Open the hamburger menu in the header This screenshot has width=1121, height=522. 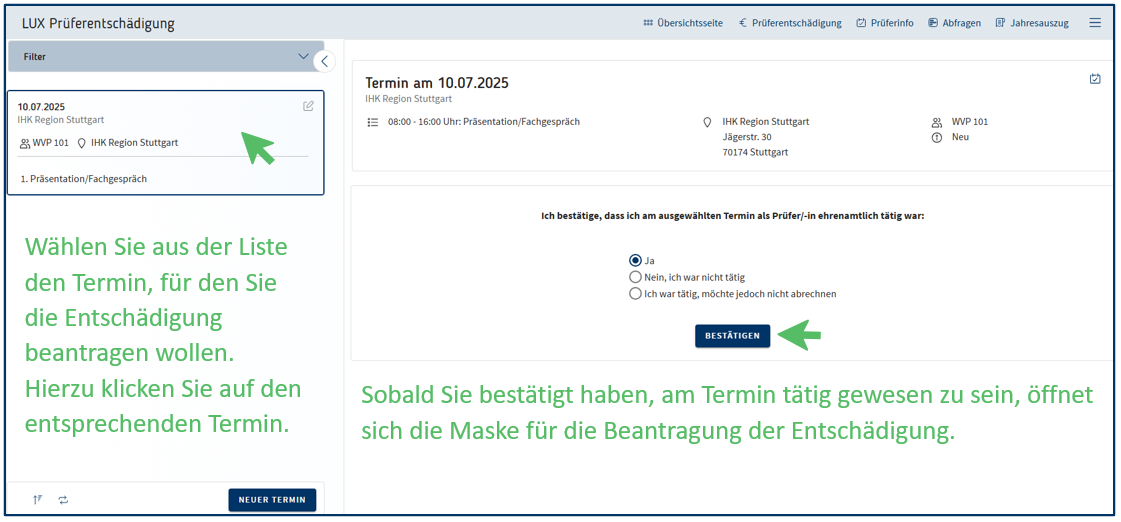[x=1095, y=23]
